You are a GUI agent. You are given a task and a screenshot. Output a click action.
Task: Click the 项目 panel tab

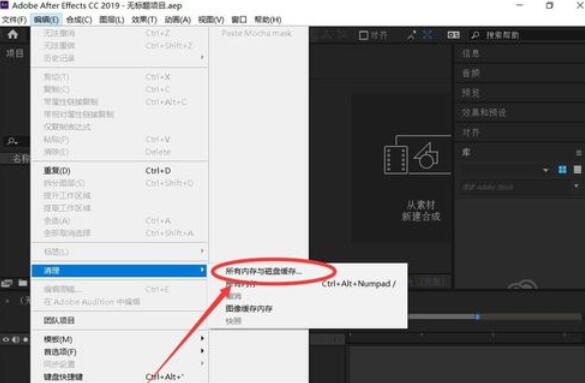(x=15, y=53)
